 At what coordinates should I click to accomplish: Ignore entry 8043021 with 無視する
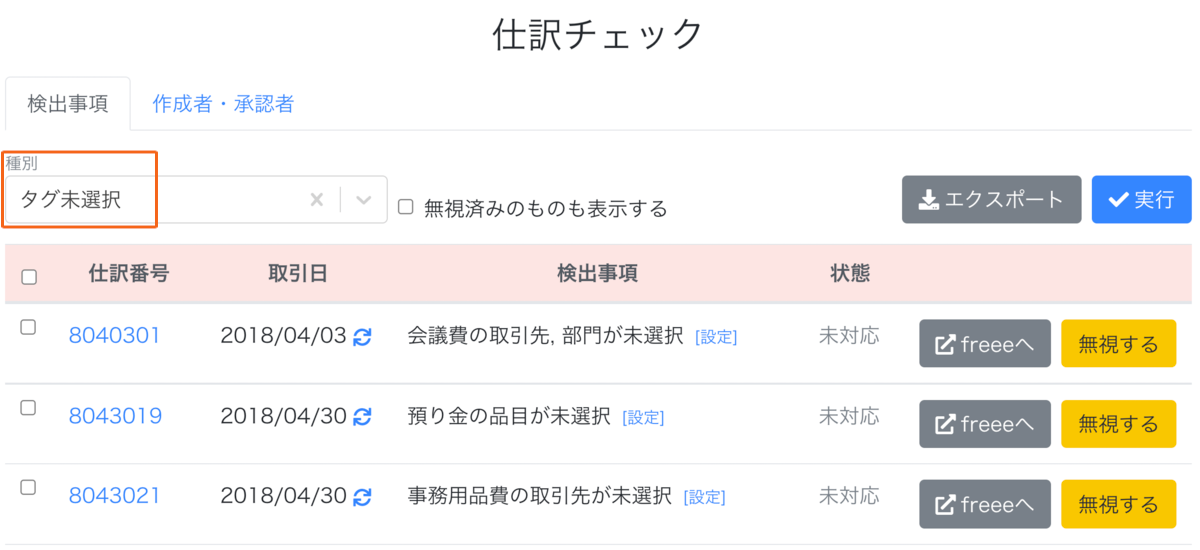pos(1119,504)
